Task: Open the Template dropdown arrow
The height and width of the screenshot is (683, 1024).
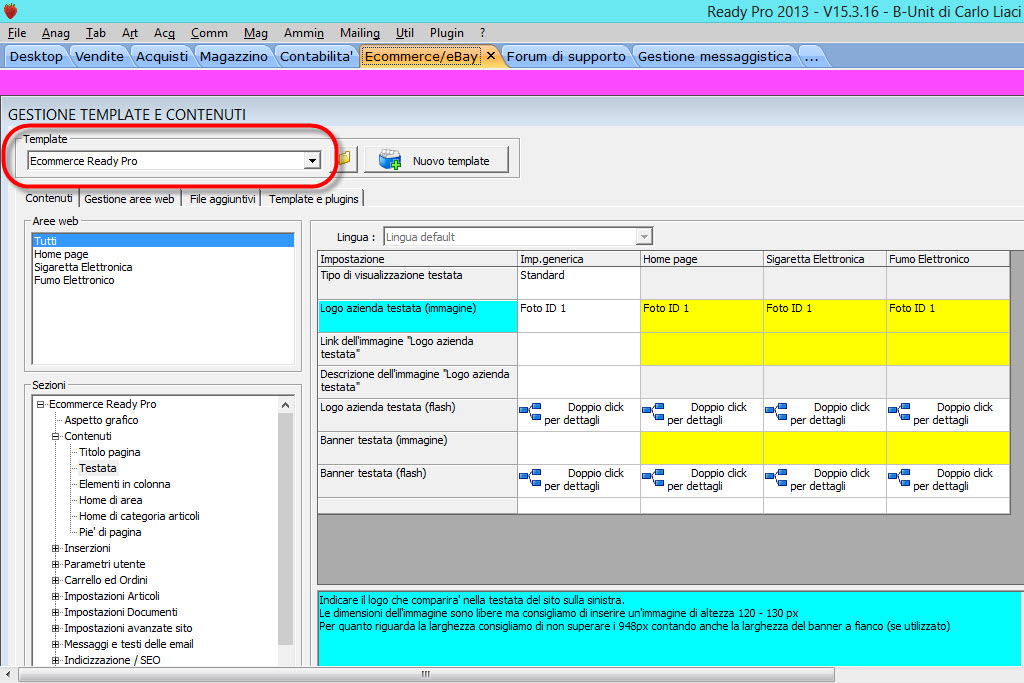Action: coord(313,161)
